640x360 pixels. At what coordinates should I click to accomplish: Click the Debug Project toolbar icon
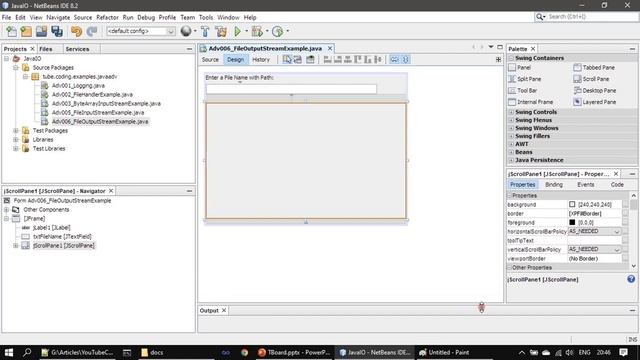(x=257, y=31)
